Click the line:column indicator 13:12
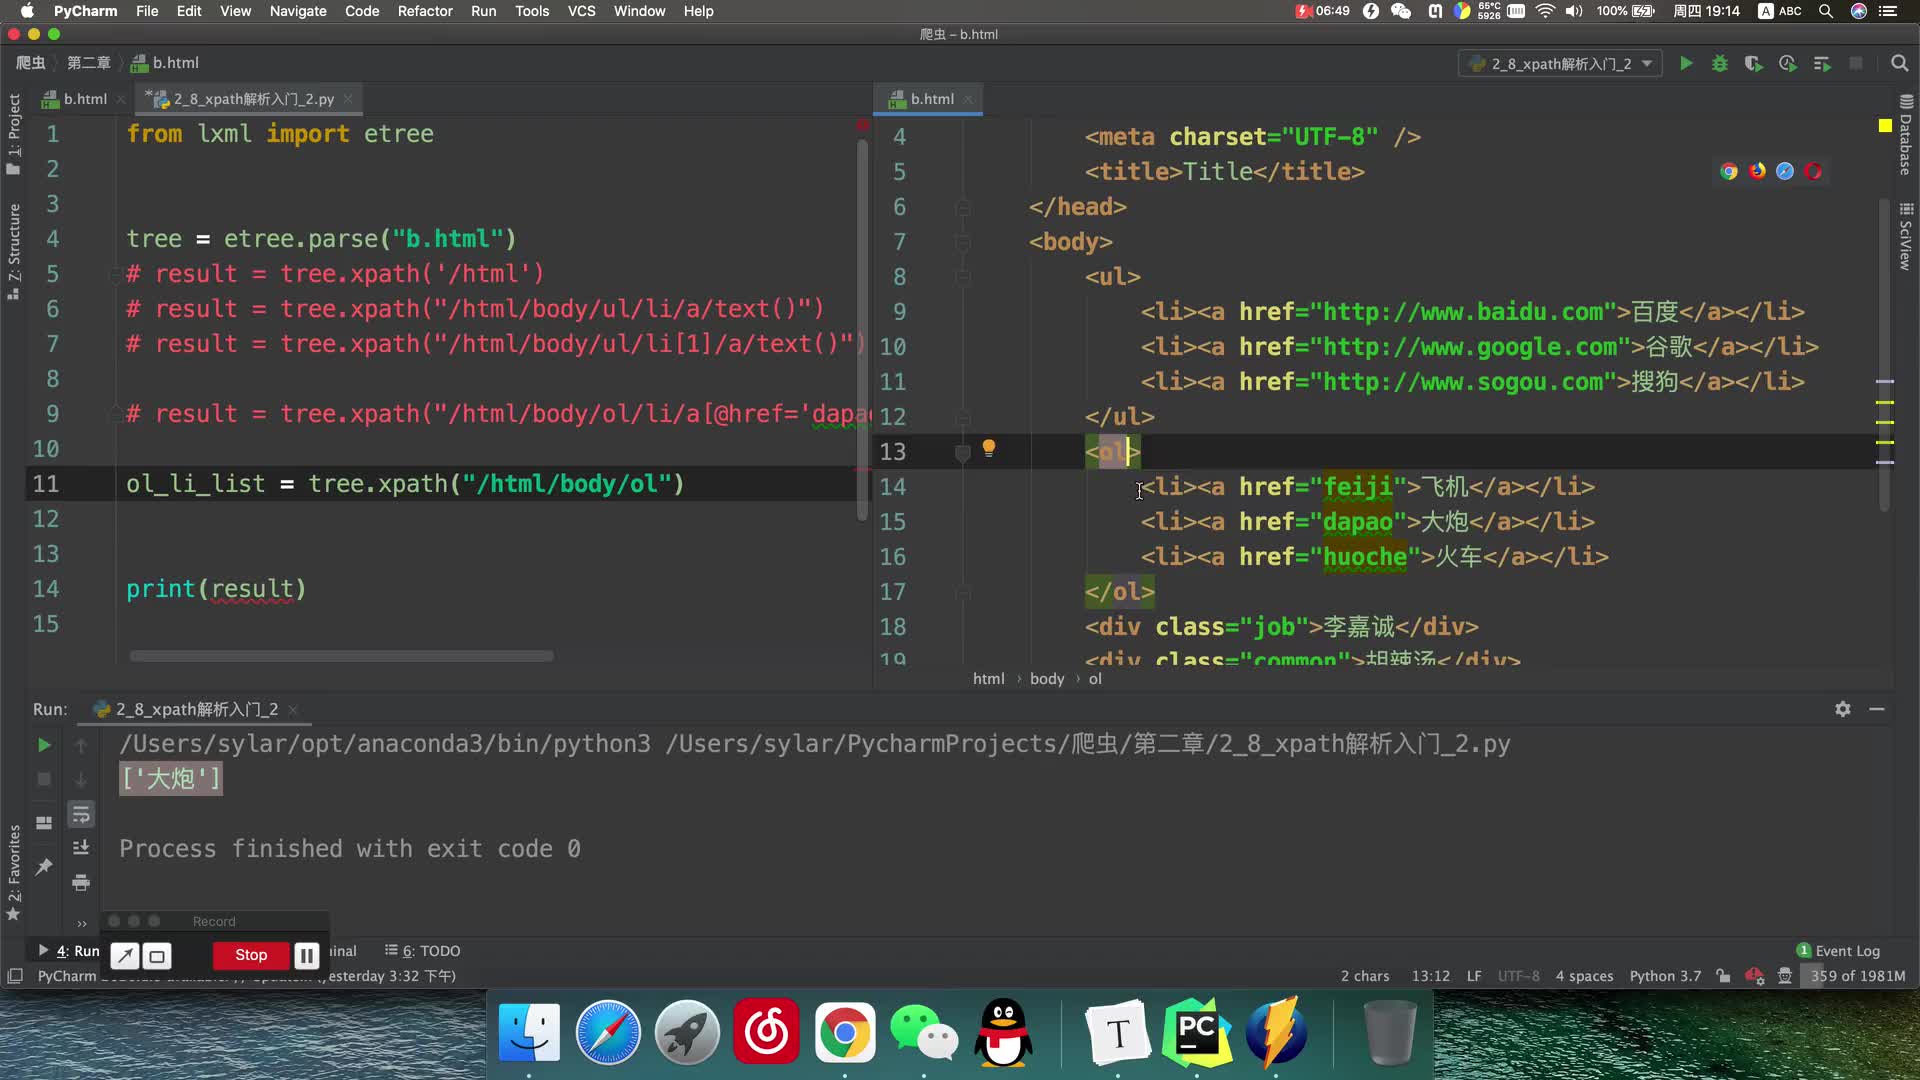The height and width of the screenshot is (1080, 1920). click(x=1431, y=976)
